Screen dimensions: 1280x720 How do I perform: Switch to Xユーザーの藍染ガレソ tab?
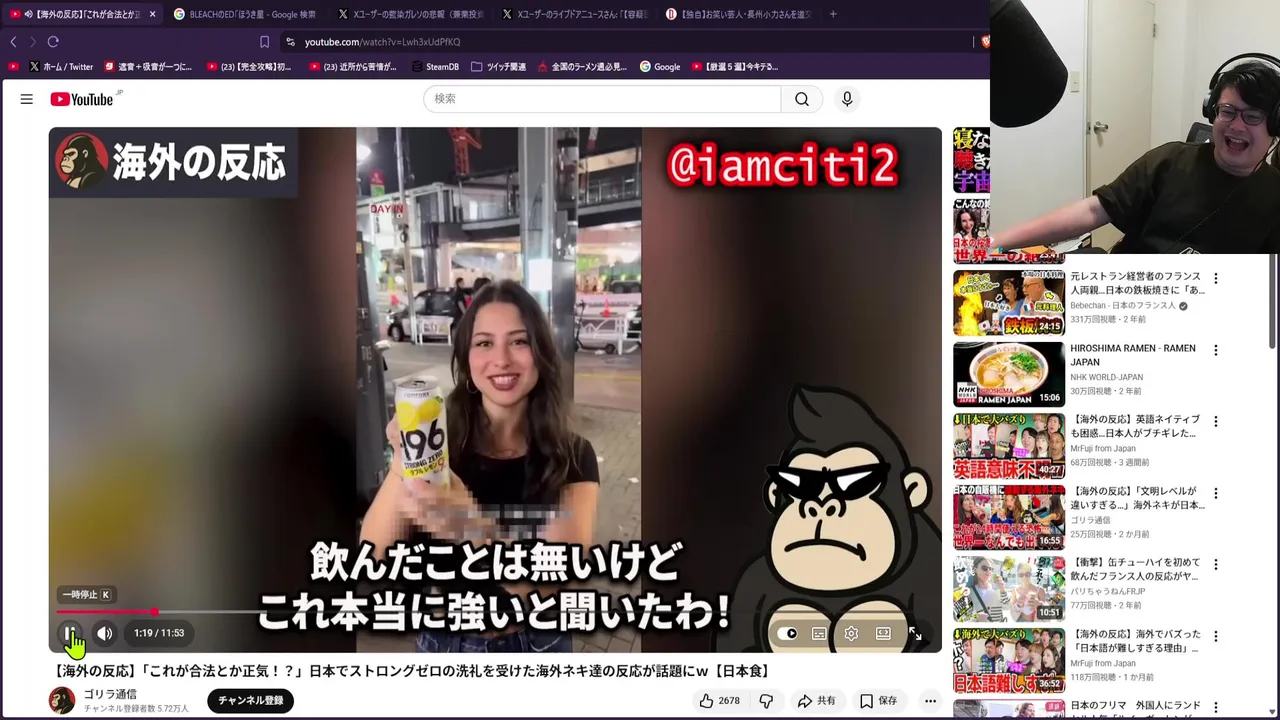(x=410, y=14)
